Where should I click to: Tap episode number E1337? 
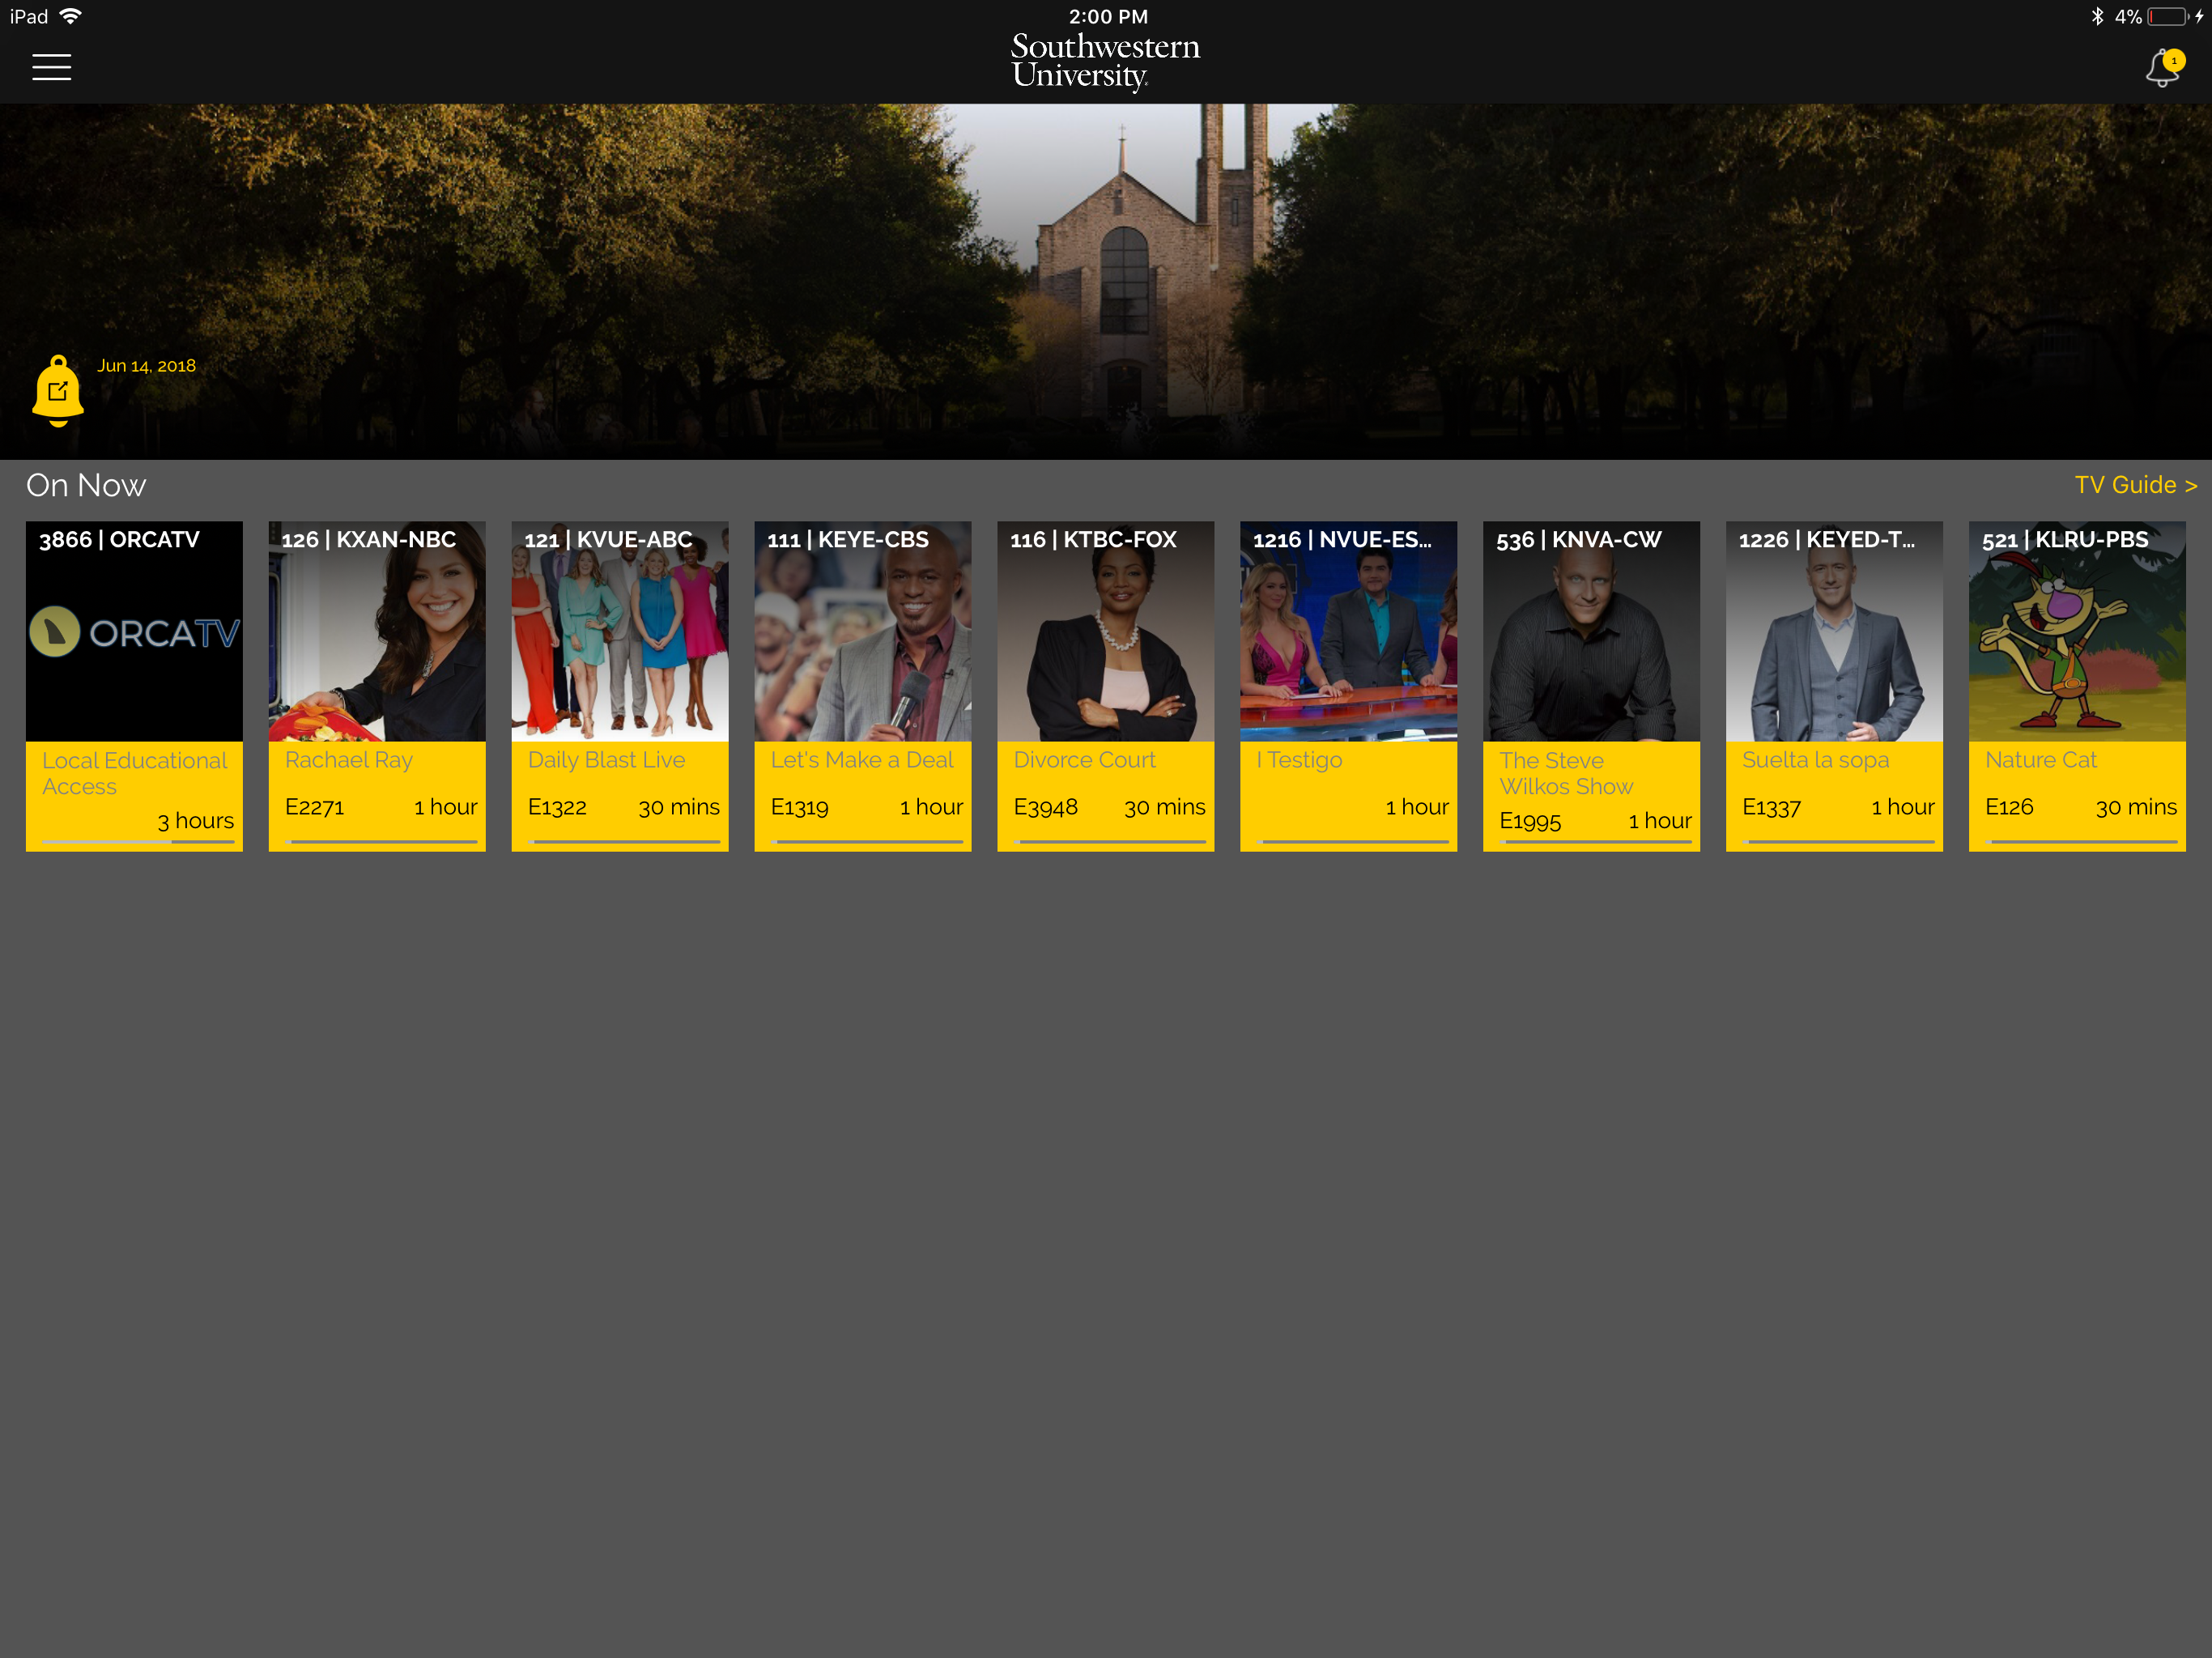(x=1772, y=807)
